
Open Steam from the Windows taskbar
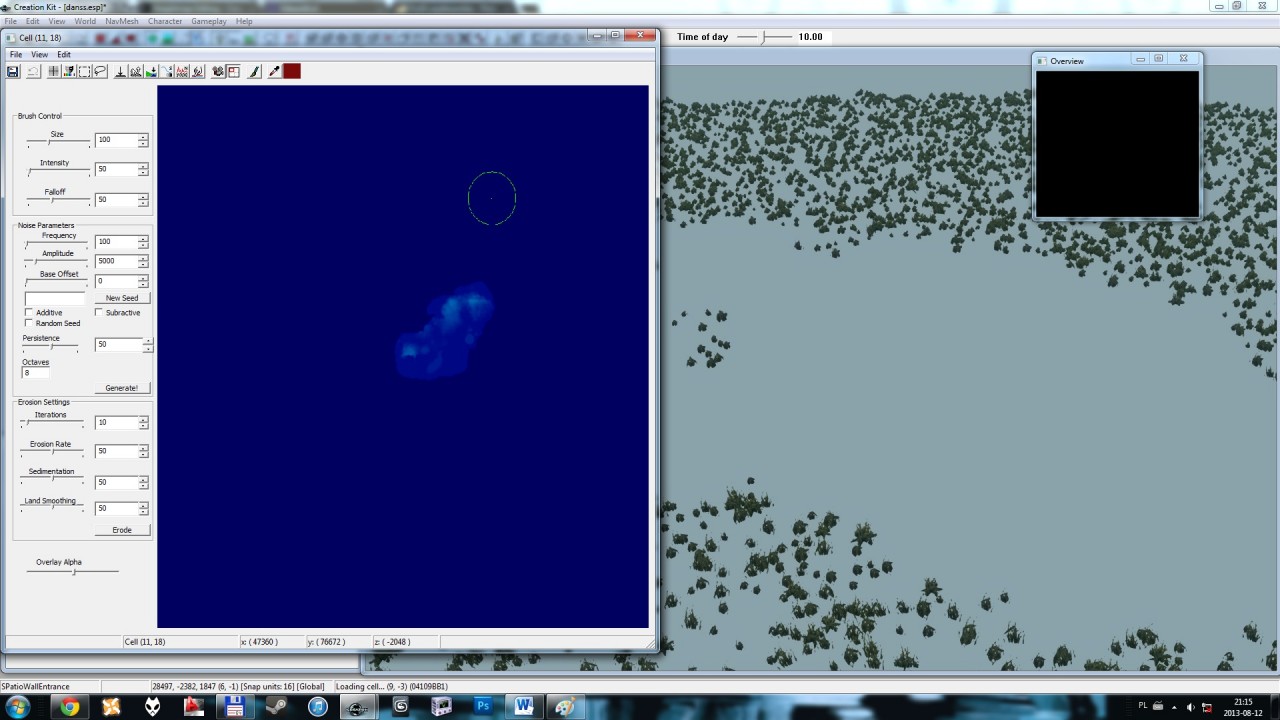(x=276, y=706)
